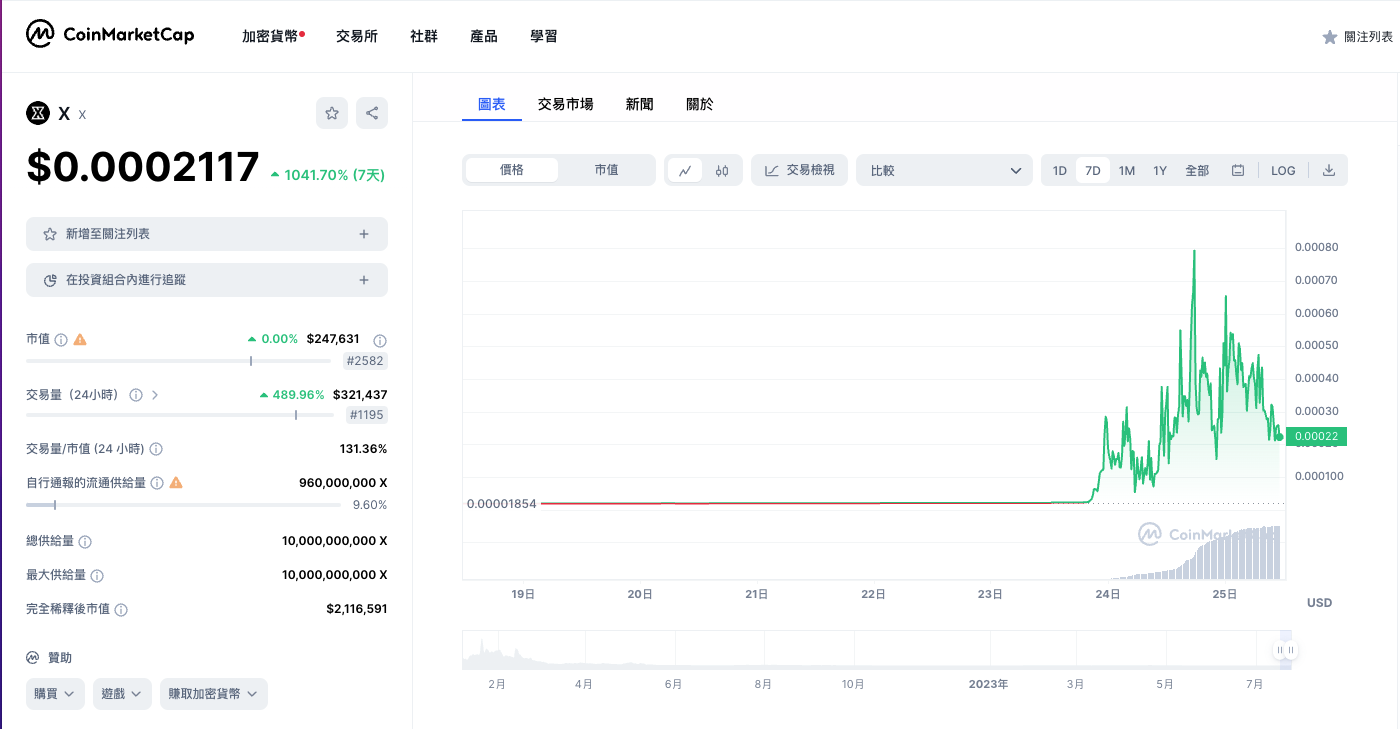This screenshot has width=1400, height=729.
Task: Open the 社群 menu
Action: coord(424,36)
